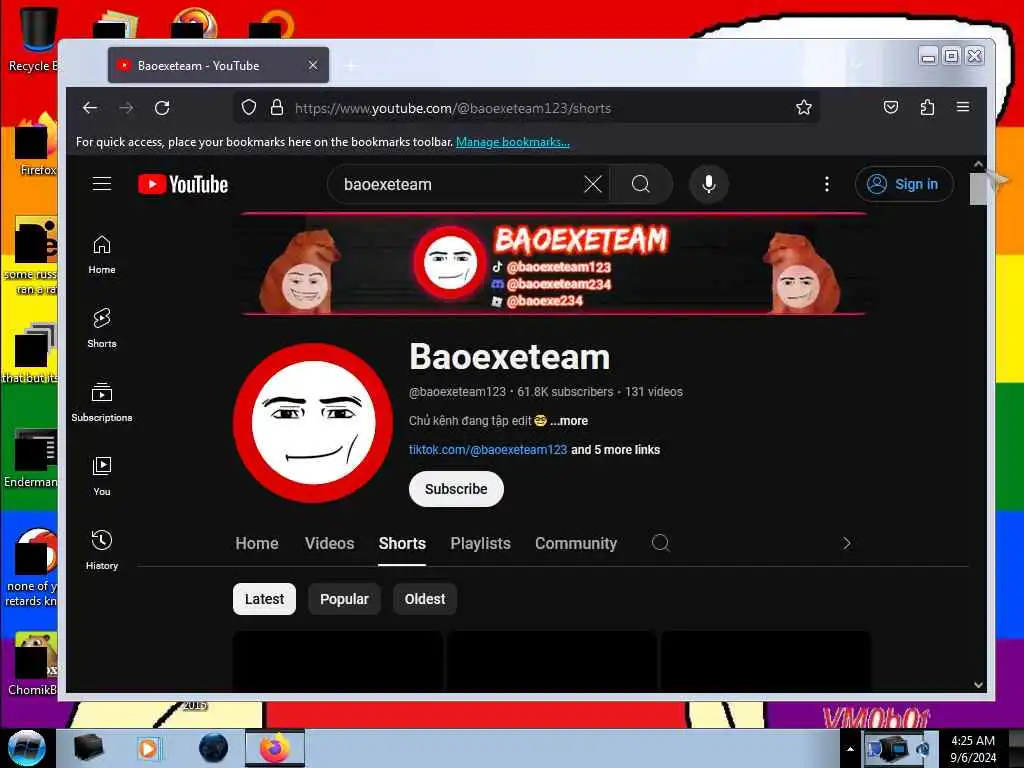The width and height of the screenshot is (1024, 768).
Task: Switch to the Community tab
Action: click(575, 543)
